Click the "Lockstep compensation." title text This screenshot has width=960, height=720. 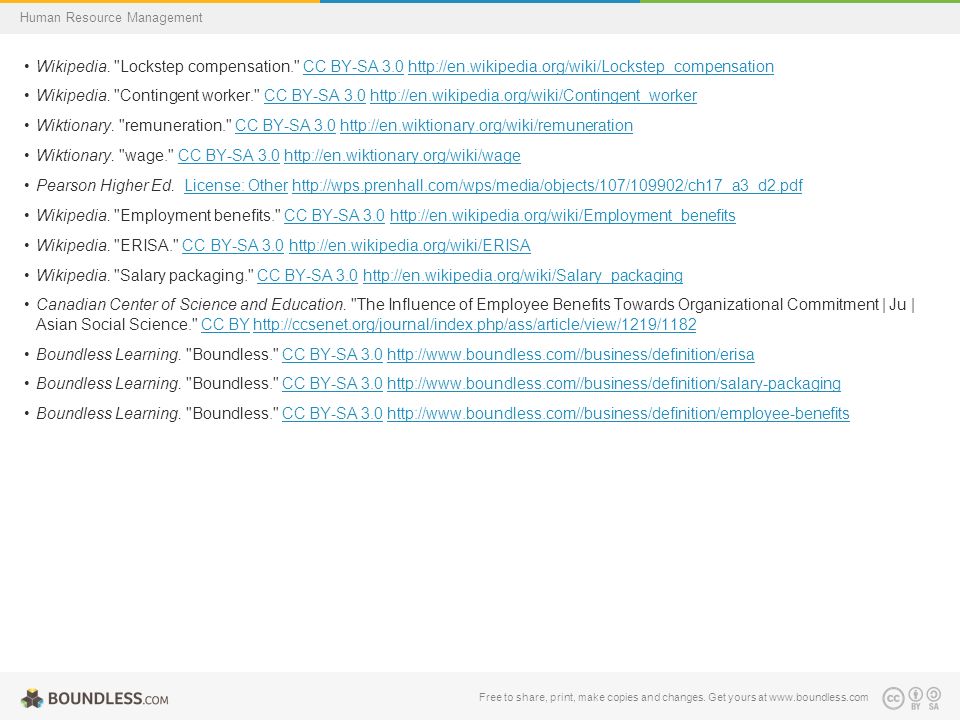(x=207, y=66)
